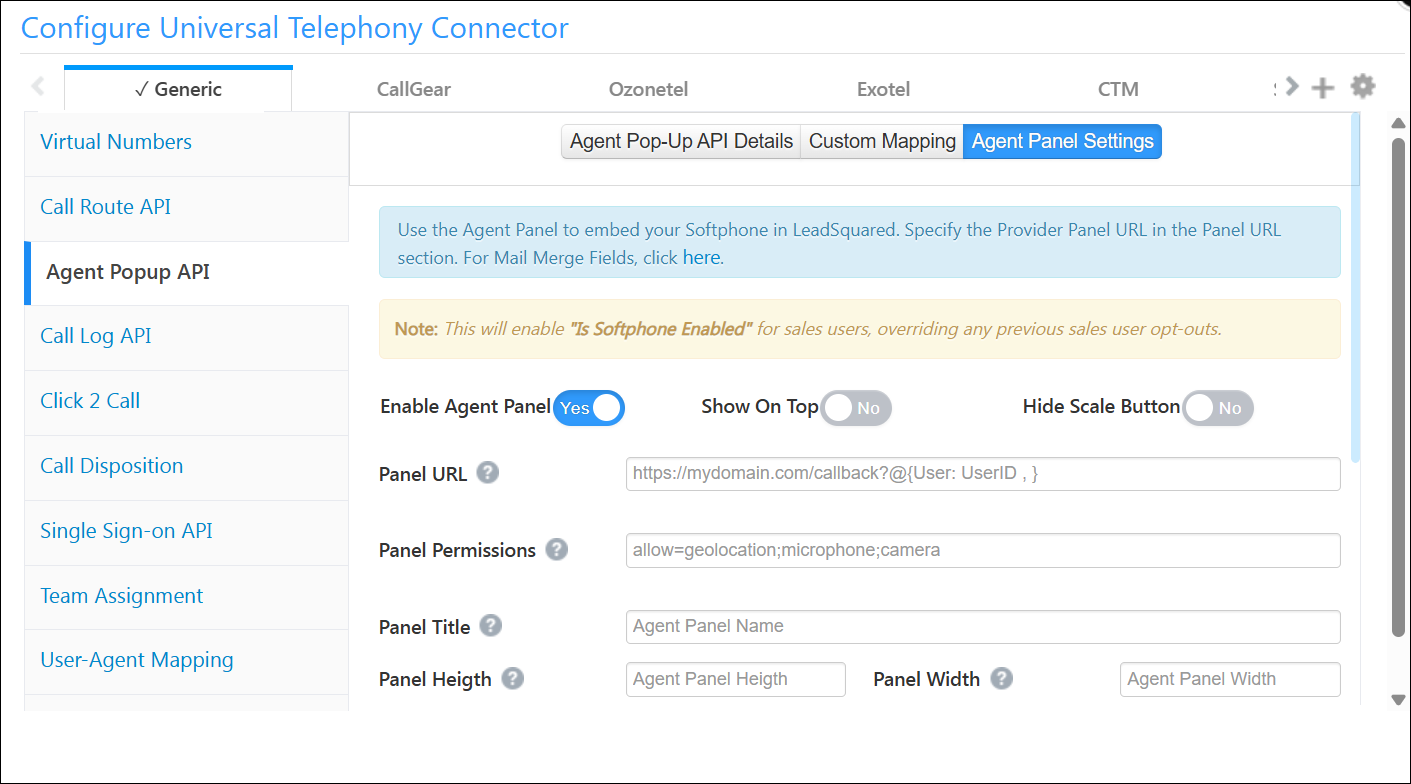Screen dimensions: 1411x784
Task: Open User-Agent Mapping section
Action: 186,660
